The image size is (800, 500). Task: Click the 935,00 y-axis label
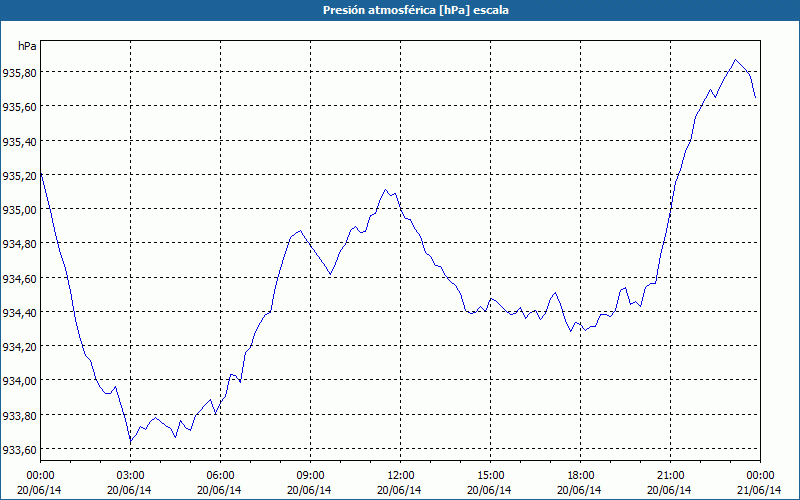pyautogui.click(x=19, y=210)
